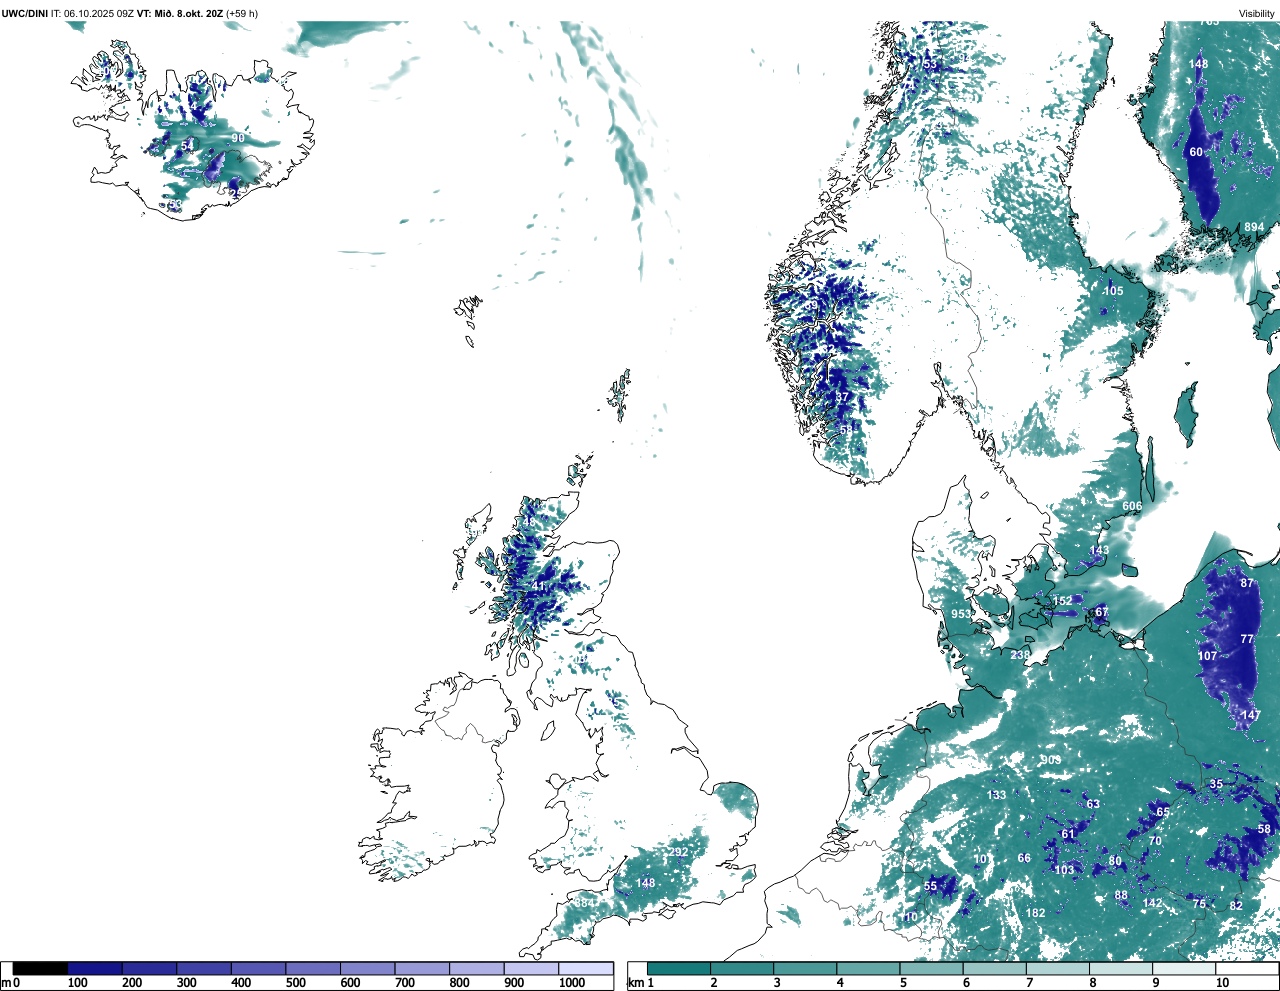Click the '77' value in the Baltic blue patch
This screenshot has width=1280, height=991.
pos(1247,639)
